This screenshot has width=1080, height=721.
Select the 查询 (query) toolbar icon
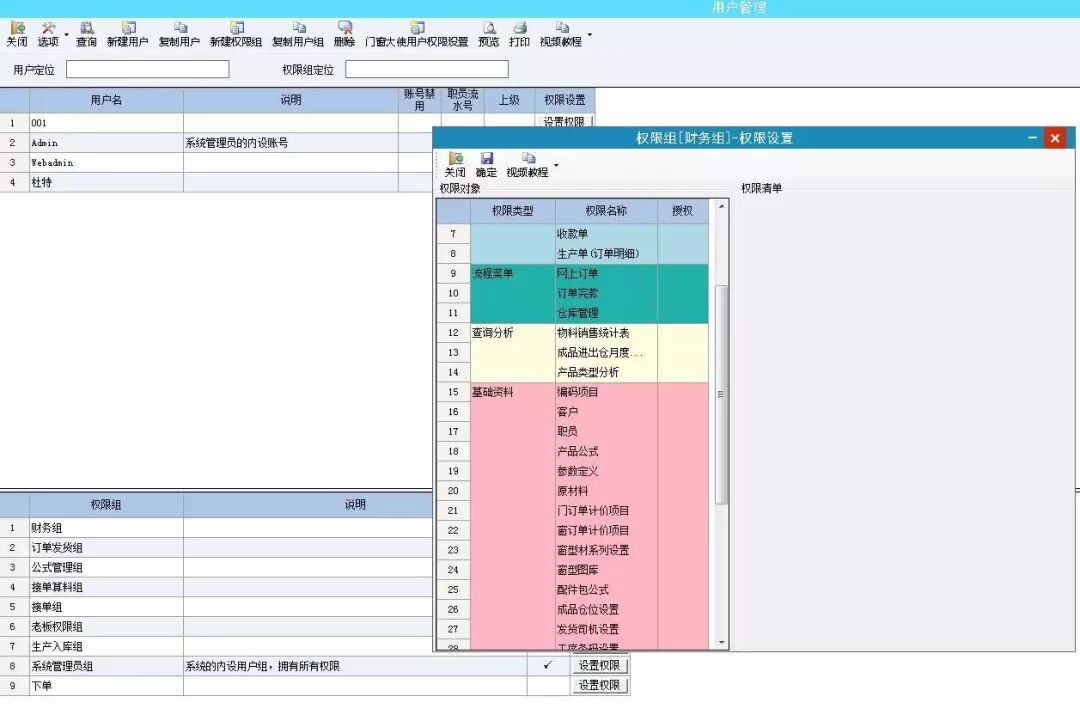click(85, 35)
